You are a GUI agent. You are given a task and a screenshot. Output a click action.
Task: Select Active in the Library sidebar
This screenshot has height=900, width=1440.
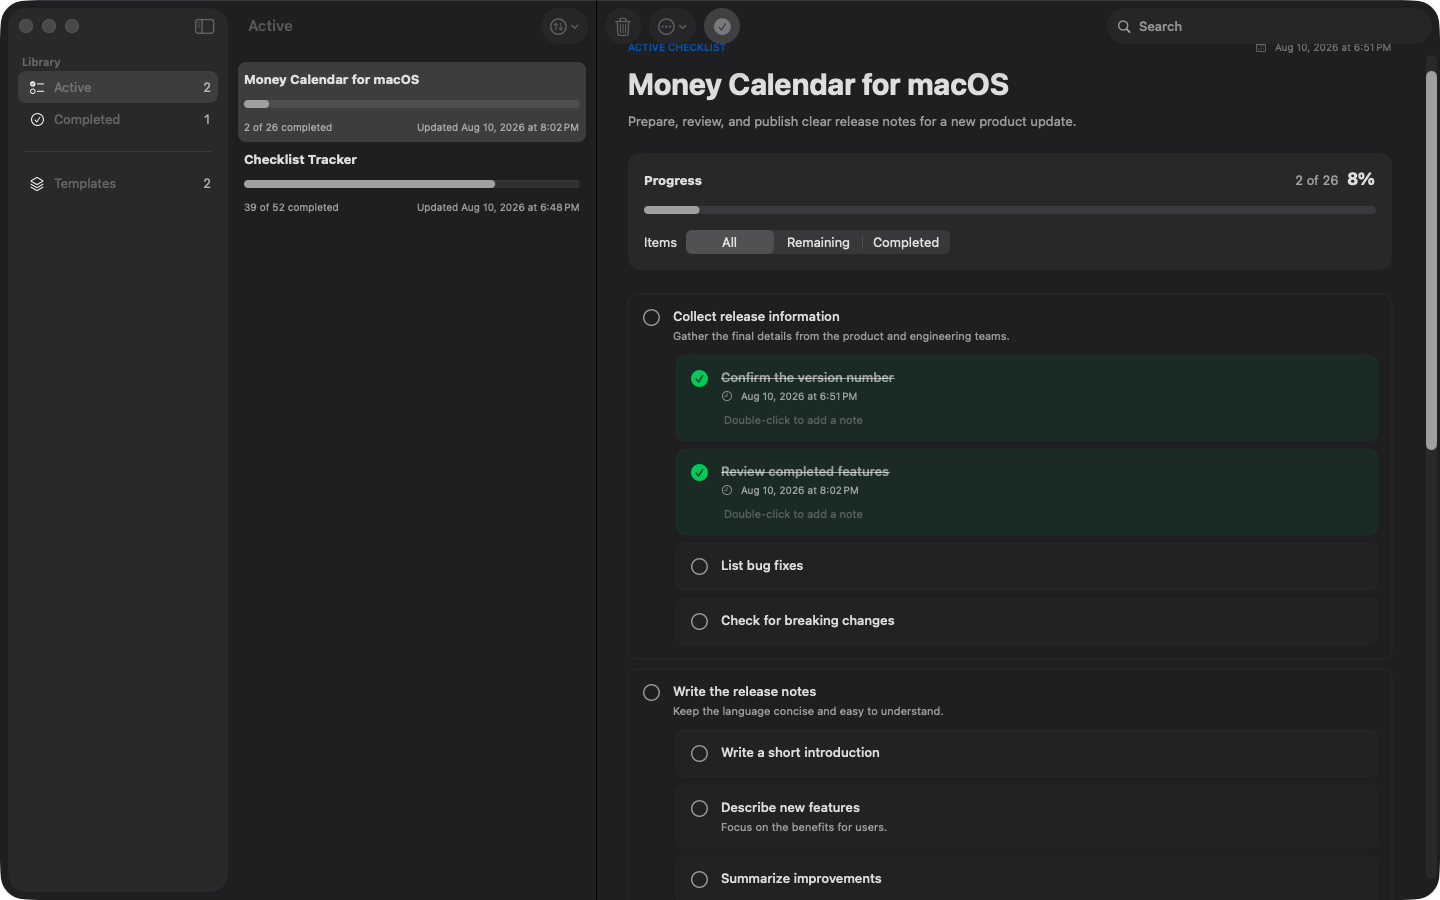click(118, 87)
